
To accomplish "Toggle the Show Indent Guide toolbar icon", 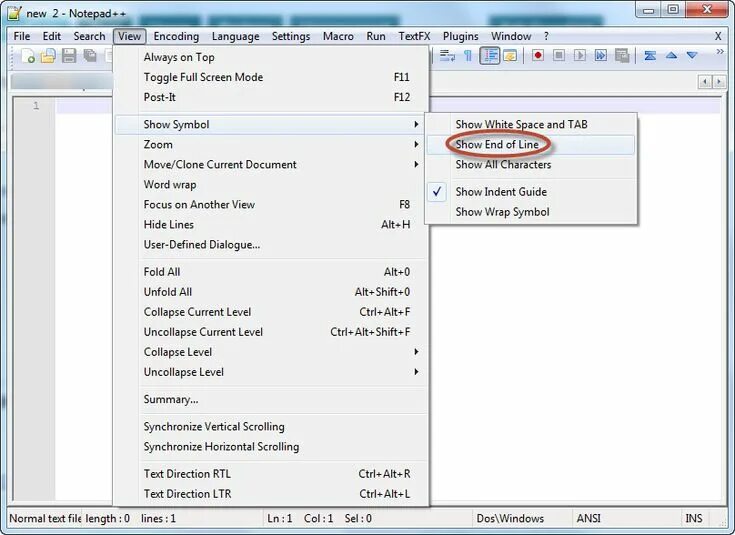I will coord(489,56).
